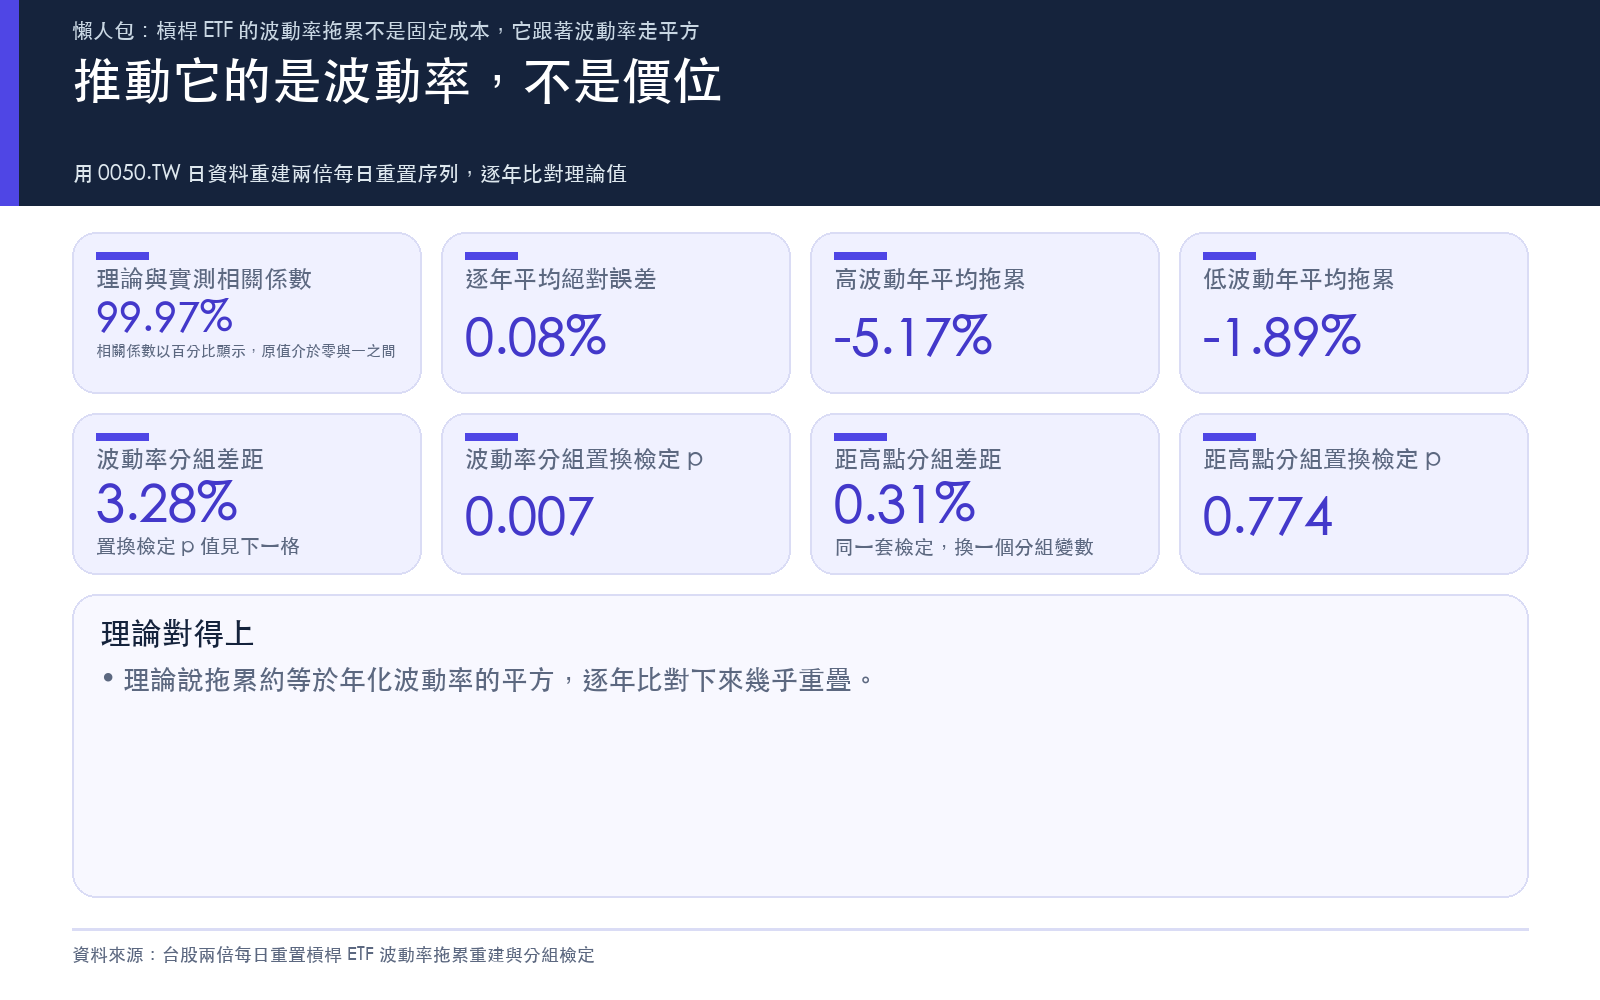The width and height of the screenshot is (1600, 1000).
Task: Select the 逐年平均絕對誤差 label
Action: pyautogui.click(x=561, y=279)
